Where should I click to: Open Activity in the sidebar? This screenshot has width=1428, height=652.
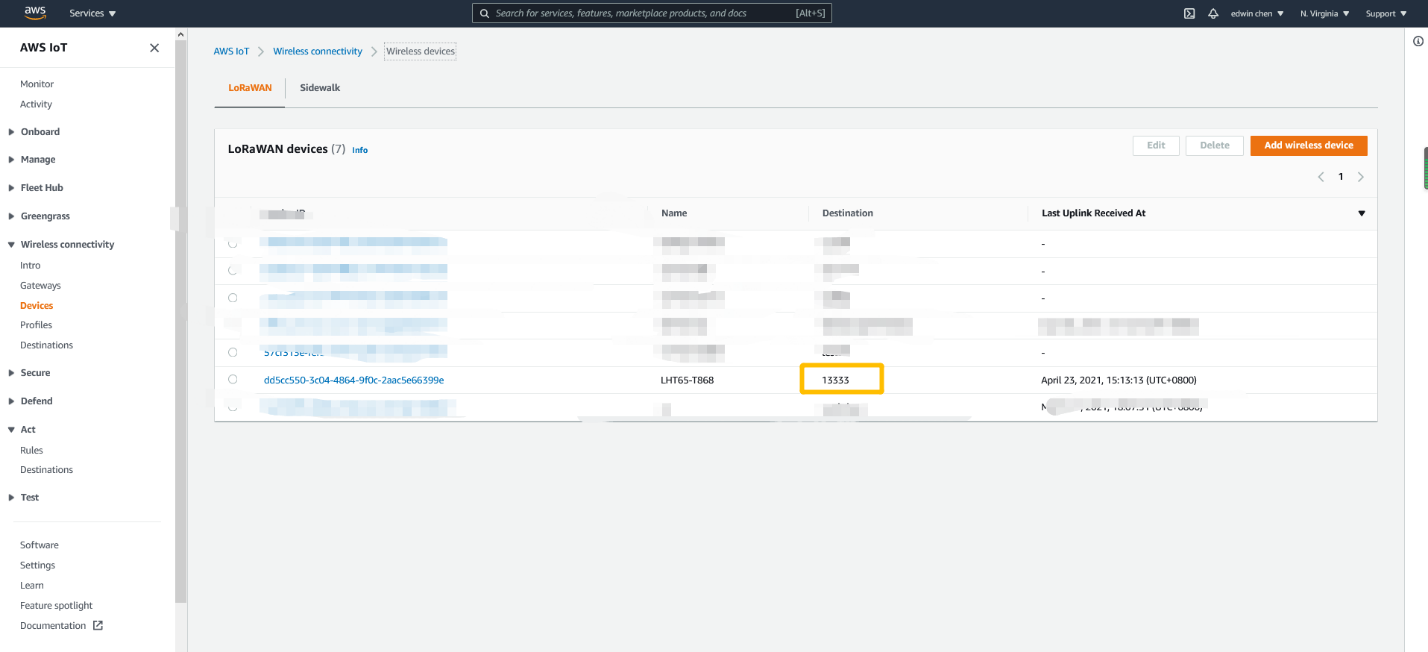pyautogui.click(x=36, y=104)
